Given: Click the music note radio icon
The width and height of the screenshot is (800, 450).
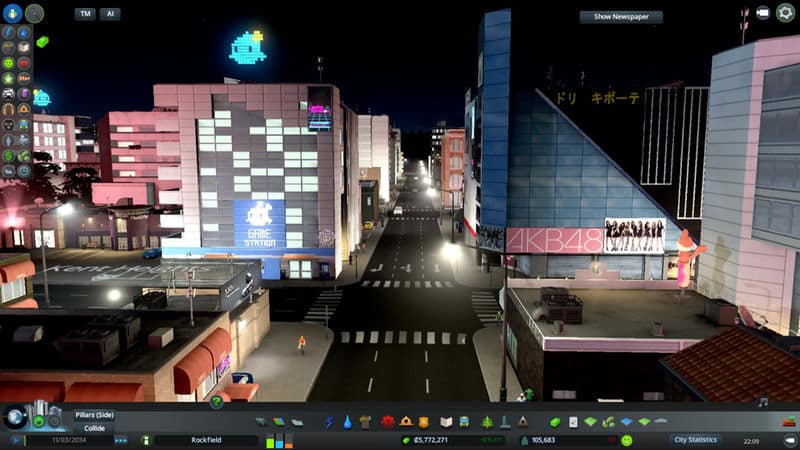Looking at the screenshot, I should point(763,402).
